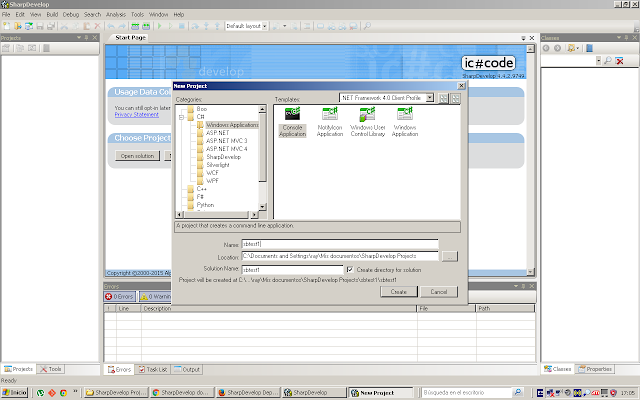Open Chrome from quick launch bar
The image size is (640, 400).
click(x=63, y=393)
